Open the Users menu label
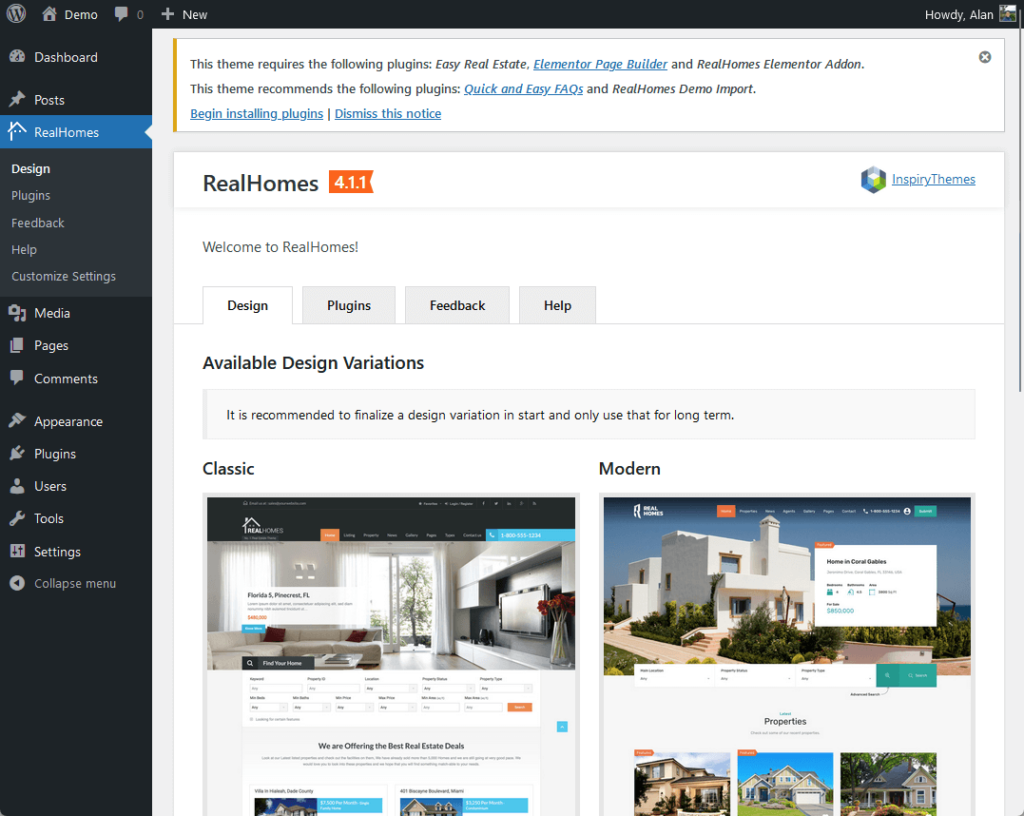 (50, 486)
